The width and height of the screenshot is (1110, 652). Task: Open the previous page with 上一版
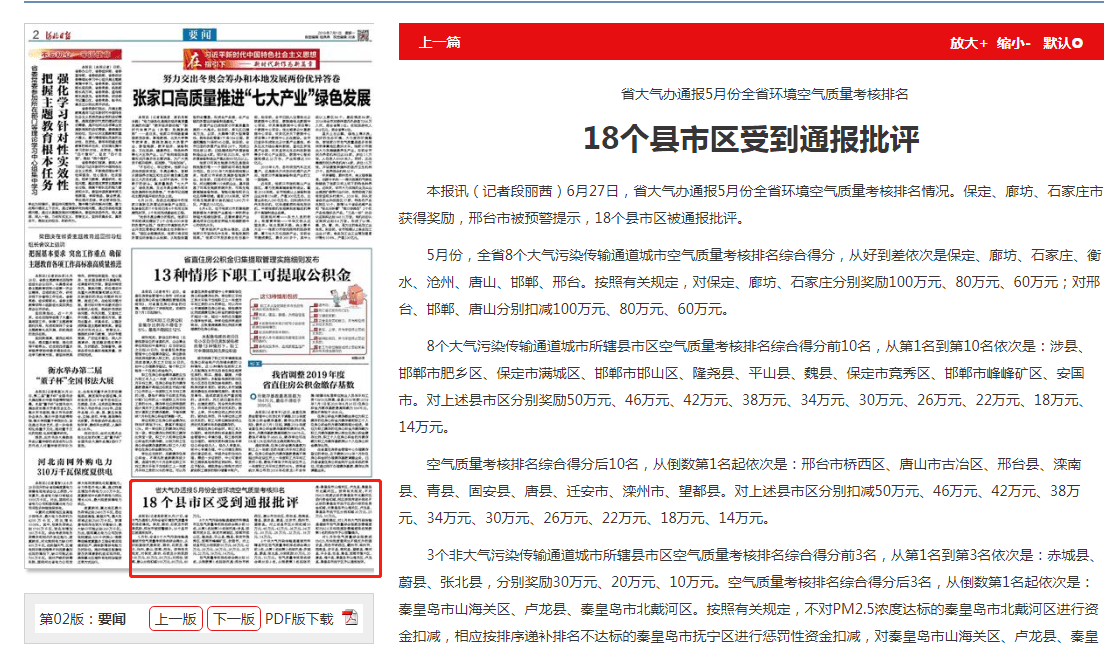click(176, 619)
